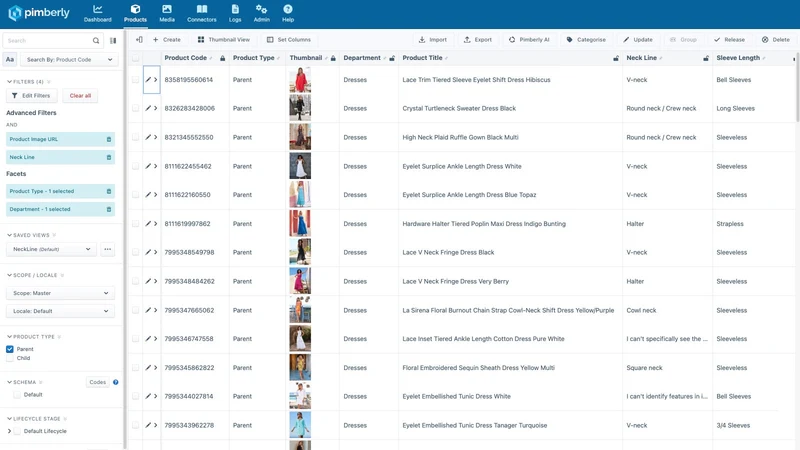Click the Update button
This screenshot has height=450, width=800.
click(638, 39)
